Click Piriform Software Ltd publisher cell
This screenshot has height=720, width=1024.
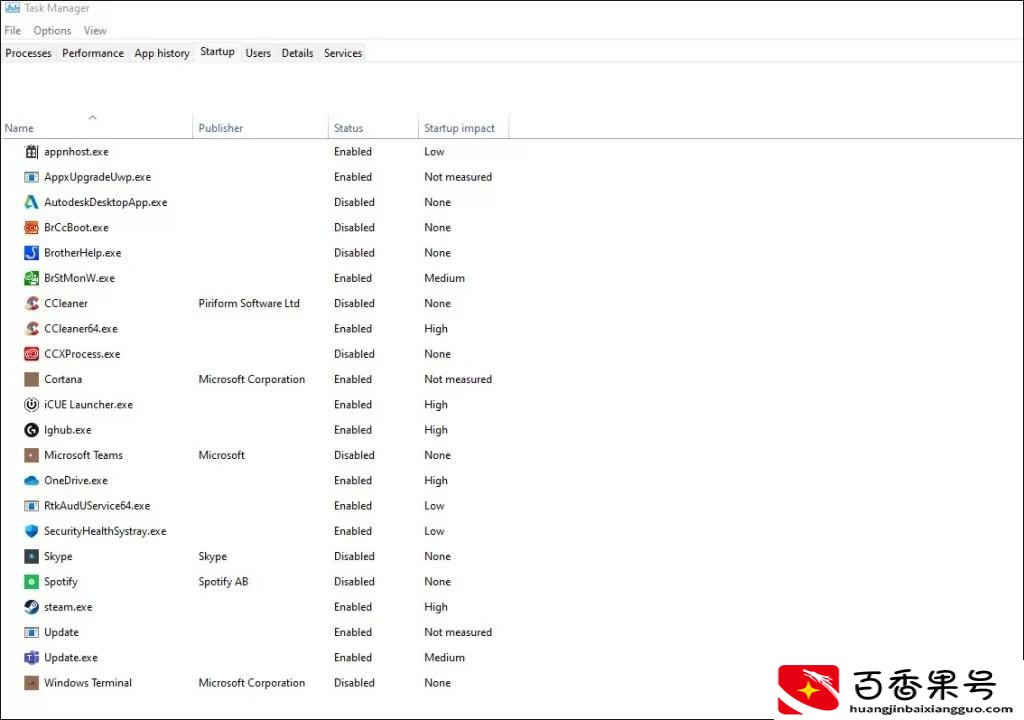[x=249, y=303]
